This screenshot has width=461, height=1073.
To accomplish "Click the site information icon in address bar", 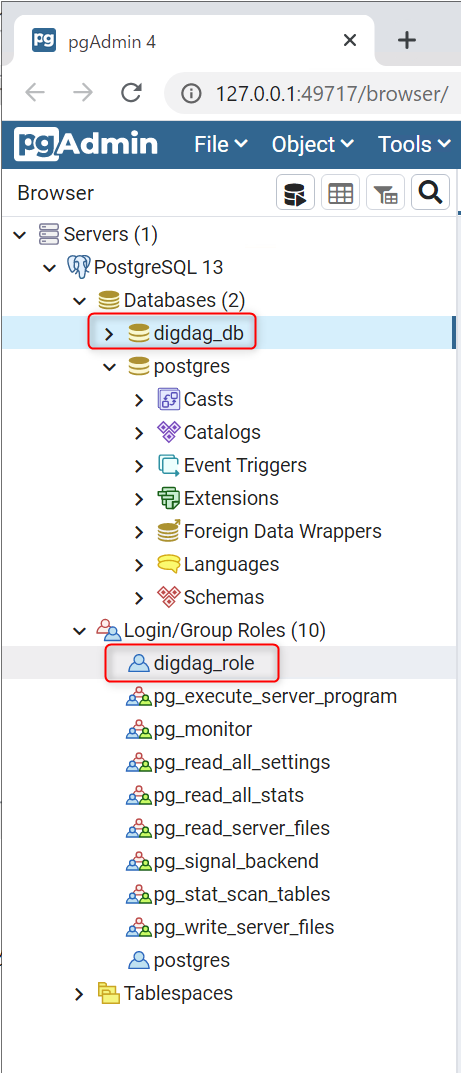I will coord(191,94).
